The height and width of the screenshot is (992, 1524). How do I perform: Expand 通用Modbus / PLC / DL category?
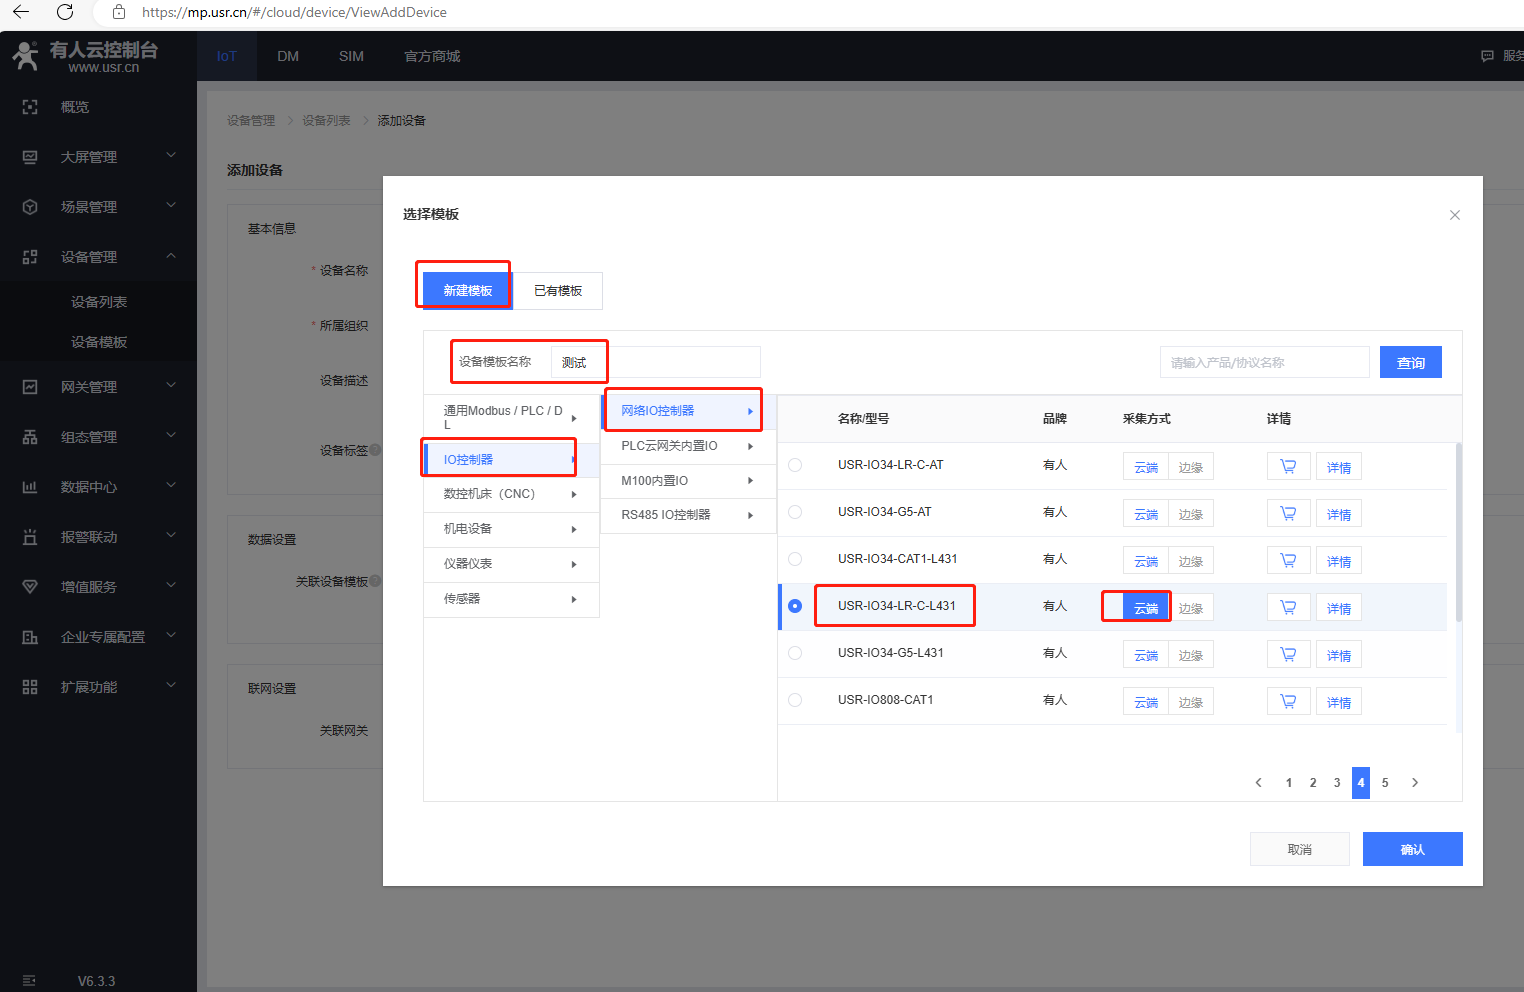pos(511,418)
